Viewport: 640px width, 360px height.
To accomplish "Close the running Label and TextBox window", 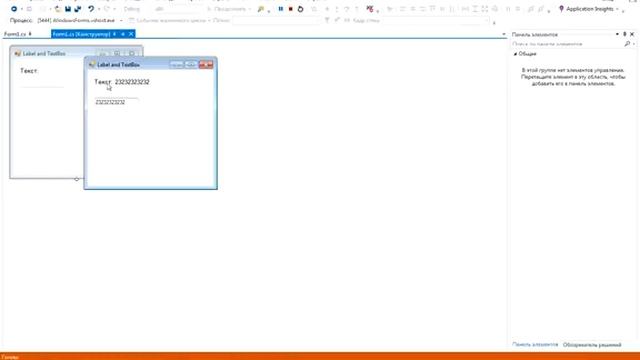I will [x=206, y=64].
